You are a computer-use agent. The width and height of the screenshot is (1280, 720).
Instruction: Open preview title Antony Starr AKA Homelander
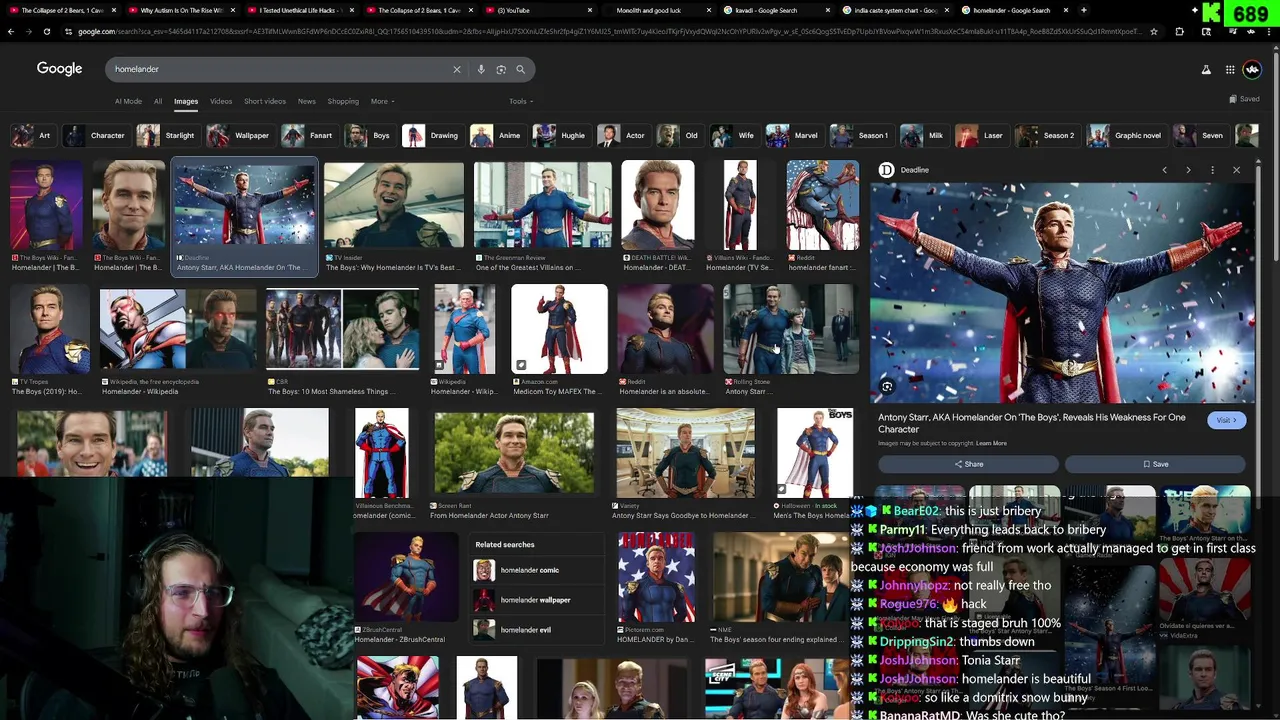click(x=1031, y=423)
